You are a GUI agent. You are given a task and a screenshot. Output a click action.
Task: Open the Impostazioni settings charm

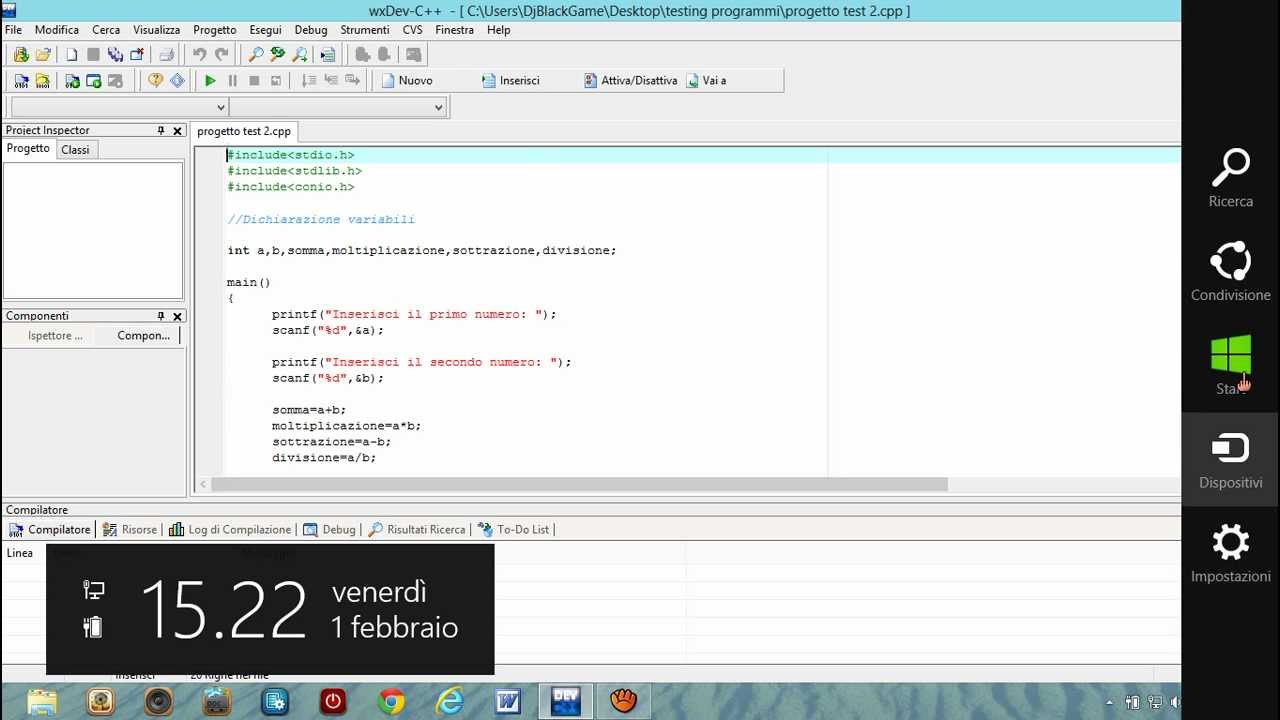pyautogui.click(x=1231, y=553)
